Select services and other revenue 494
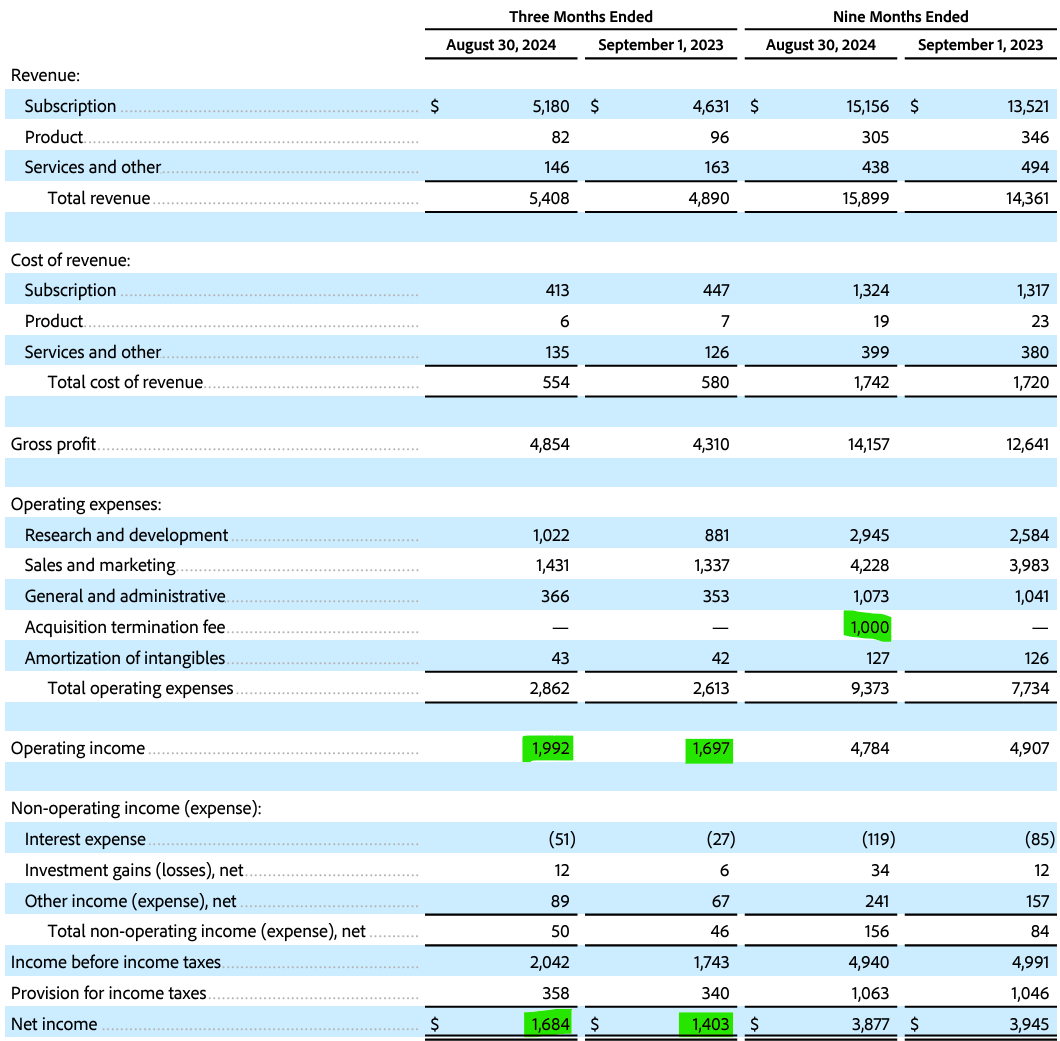Viewport: 1060px width, 1041px height. [1035, 167]
